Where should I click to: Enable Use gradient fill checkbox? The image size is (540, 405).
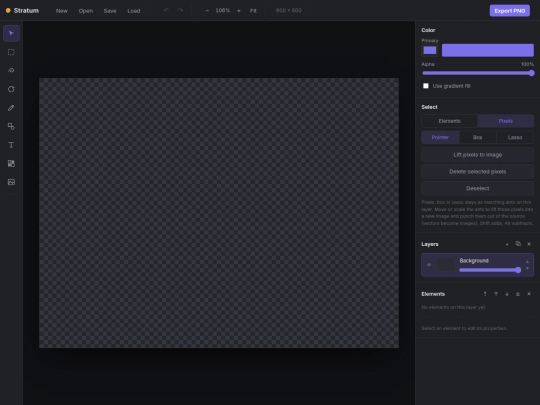click(x=426, y=86)
